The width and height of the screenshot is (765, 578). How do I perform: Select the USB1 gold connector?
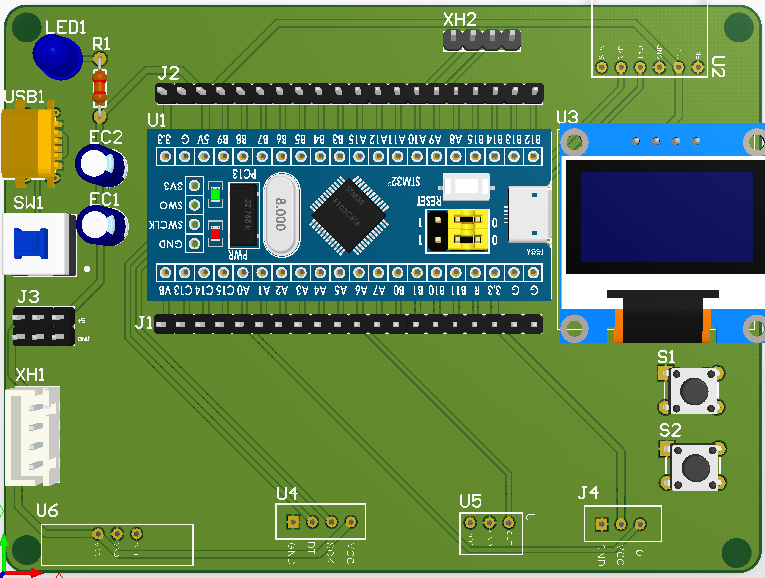point(32,144)
